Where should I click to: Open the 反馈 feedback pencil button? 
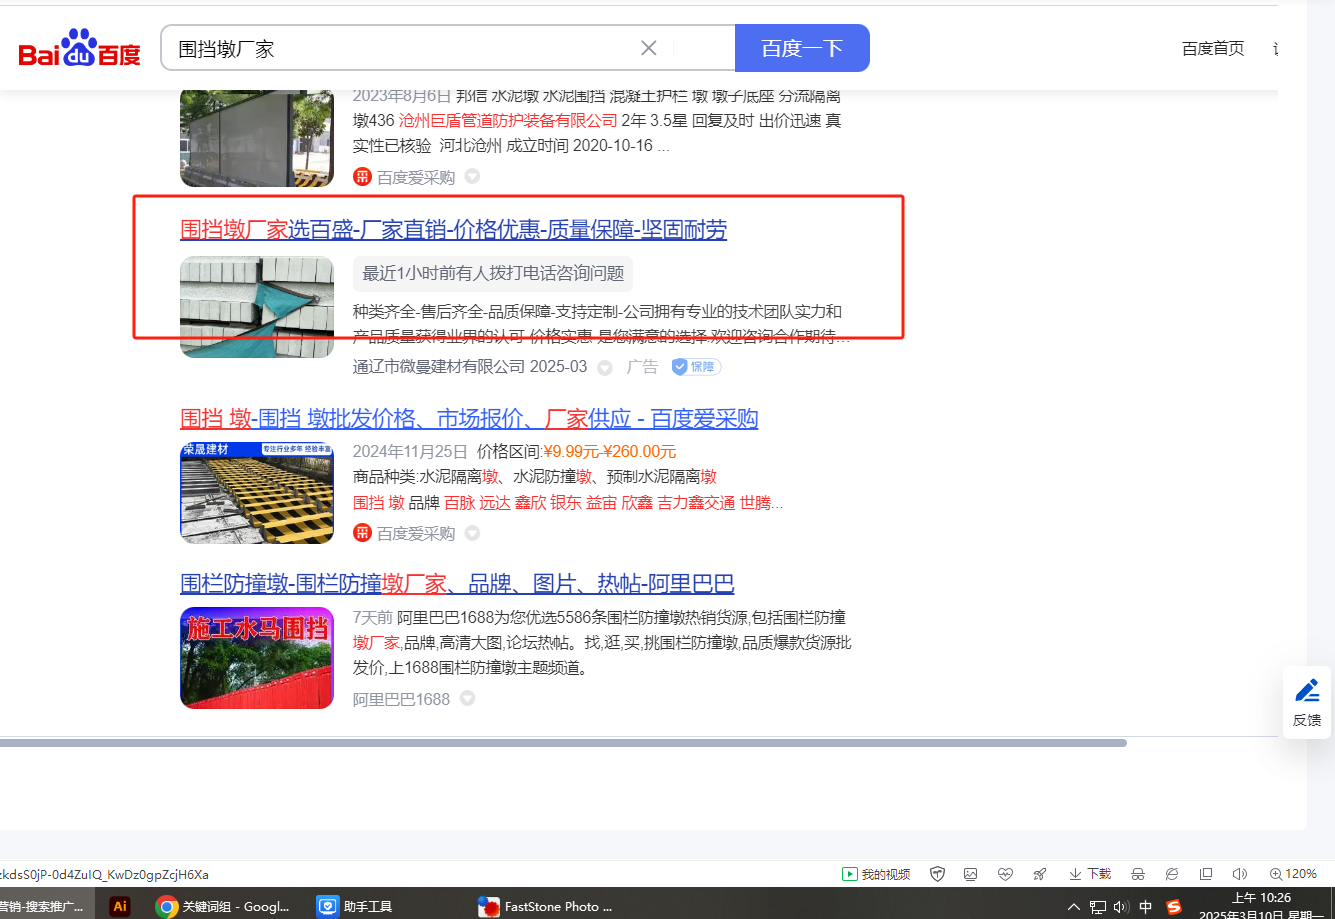point(1307,702)
